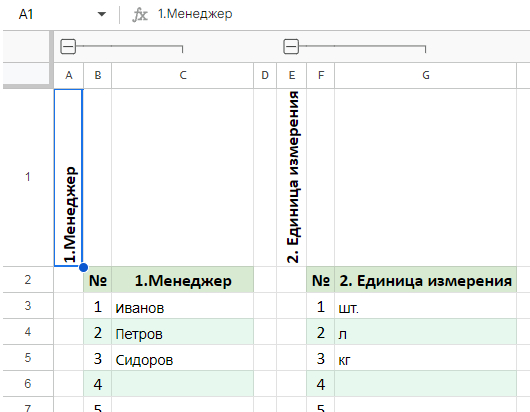Select row 2 header
This screenshot has height=412, width=530.
pos(28,280)
